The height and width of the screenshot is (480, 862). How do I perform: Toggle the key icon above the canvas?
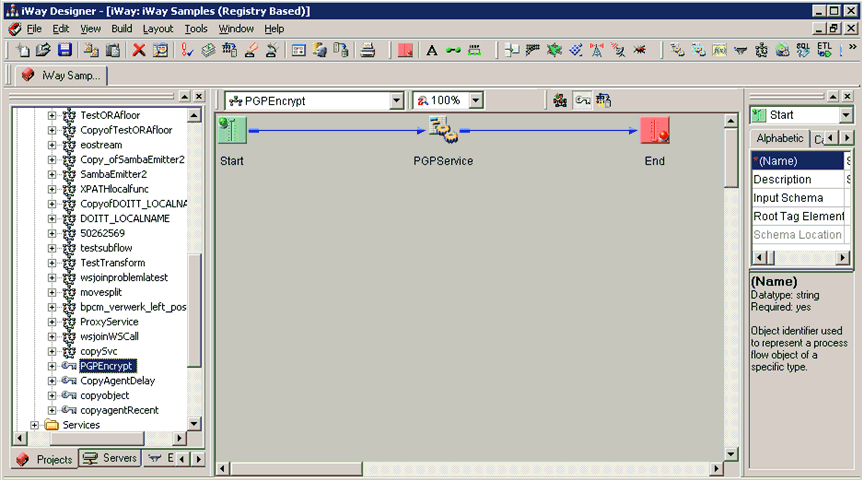point(582,101)
